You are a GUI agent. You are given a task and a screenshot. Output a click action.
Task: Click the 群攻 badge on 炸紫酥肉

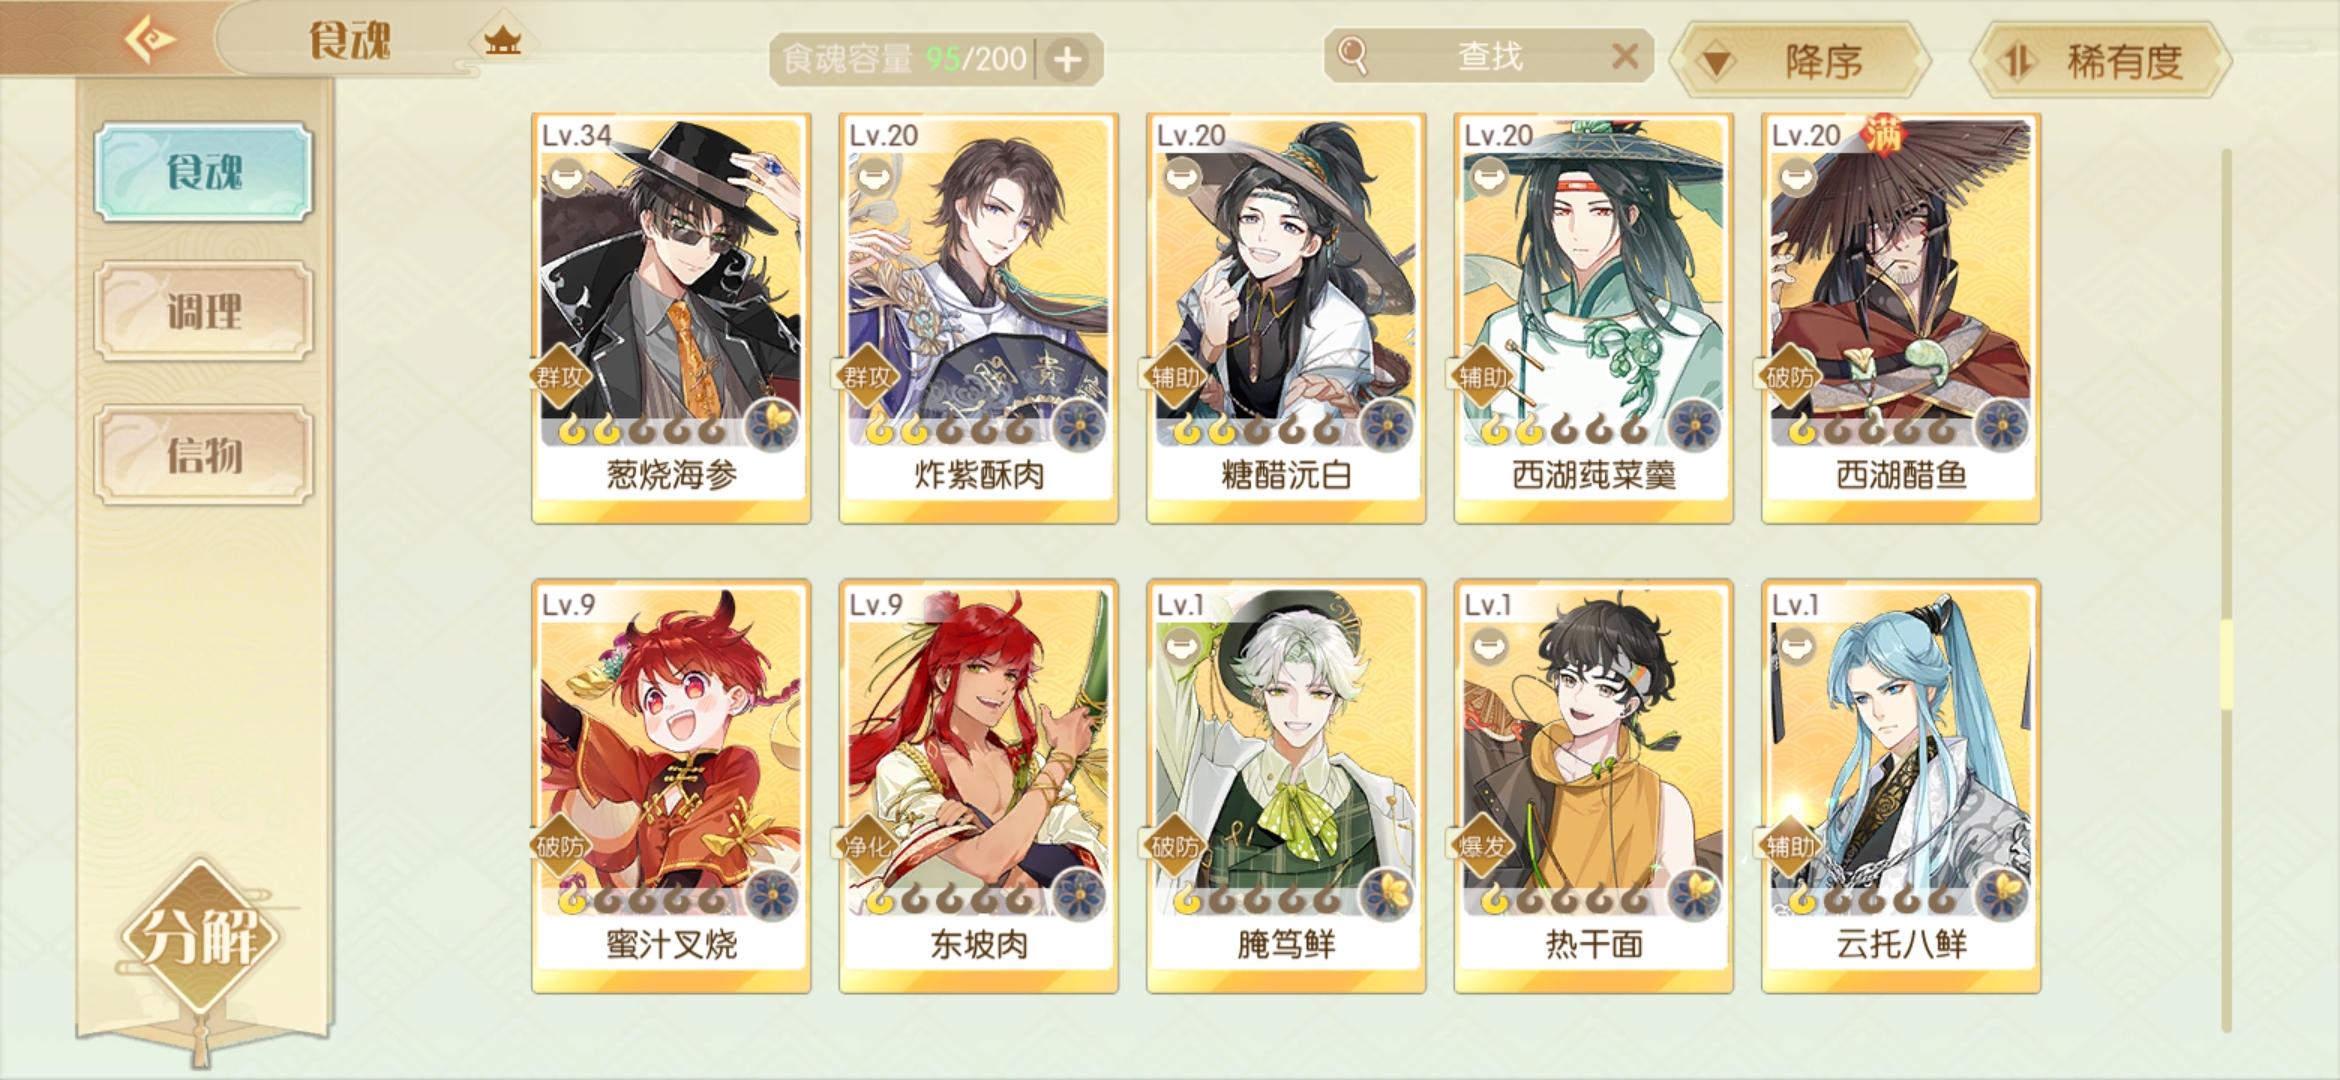(866, 377)
